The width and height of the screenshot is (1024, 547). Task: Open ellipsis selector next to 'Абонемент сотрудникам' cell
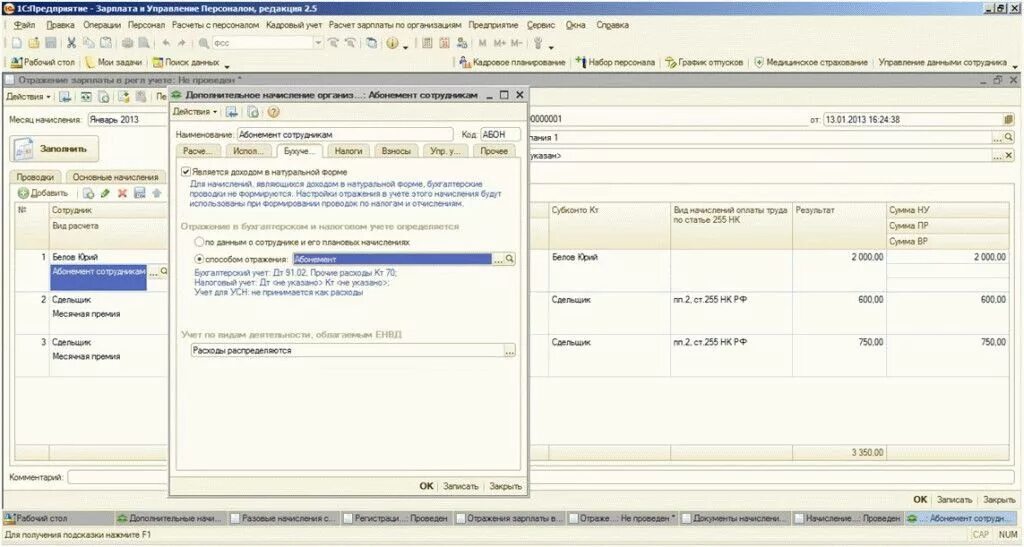153,272
